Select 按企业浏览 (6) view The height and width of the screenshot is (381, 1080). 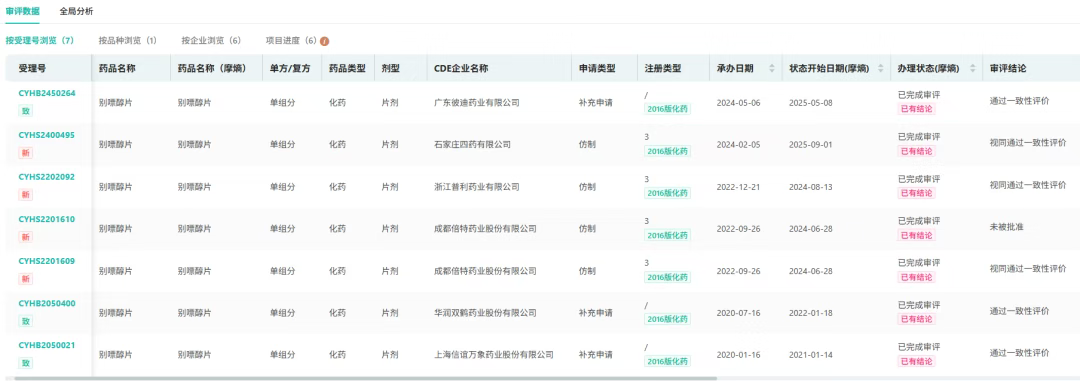[211, 41]
